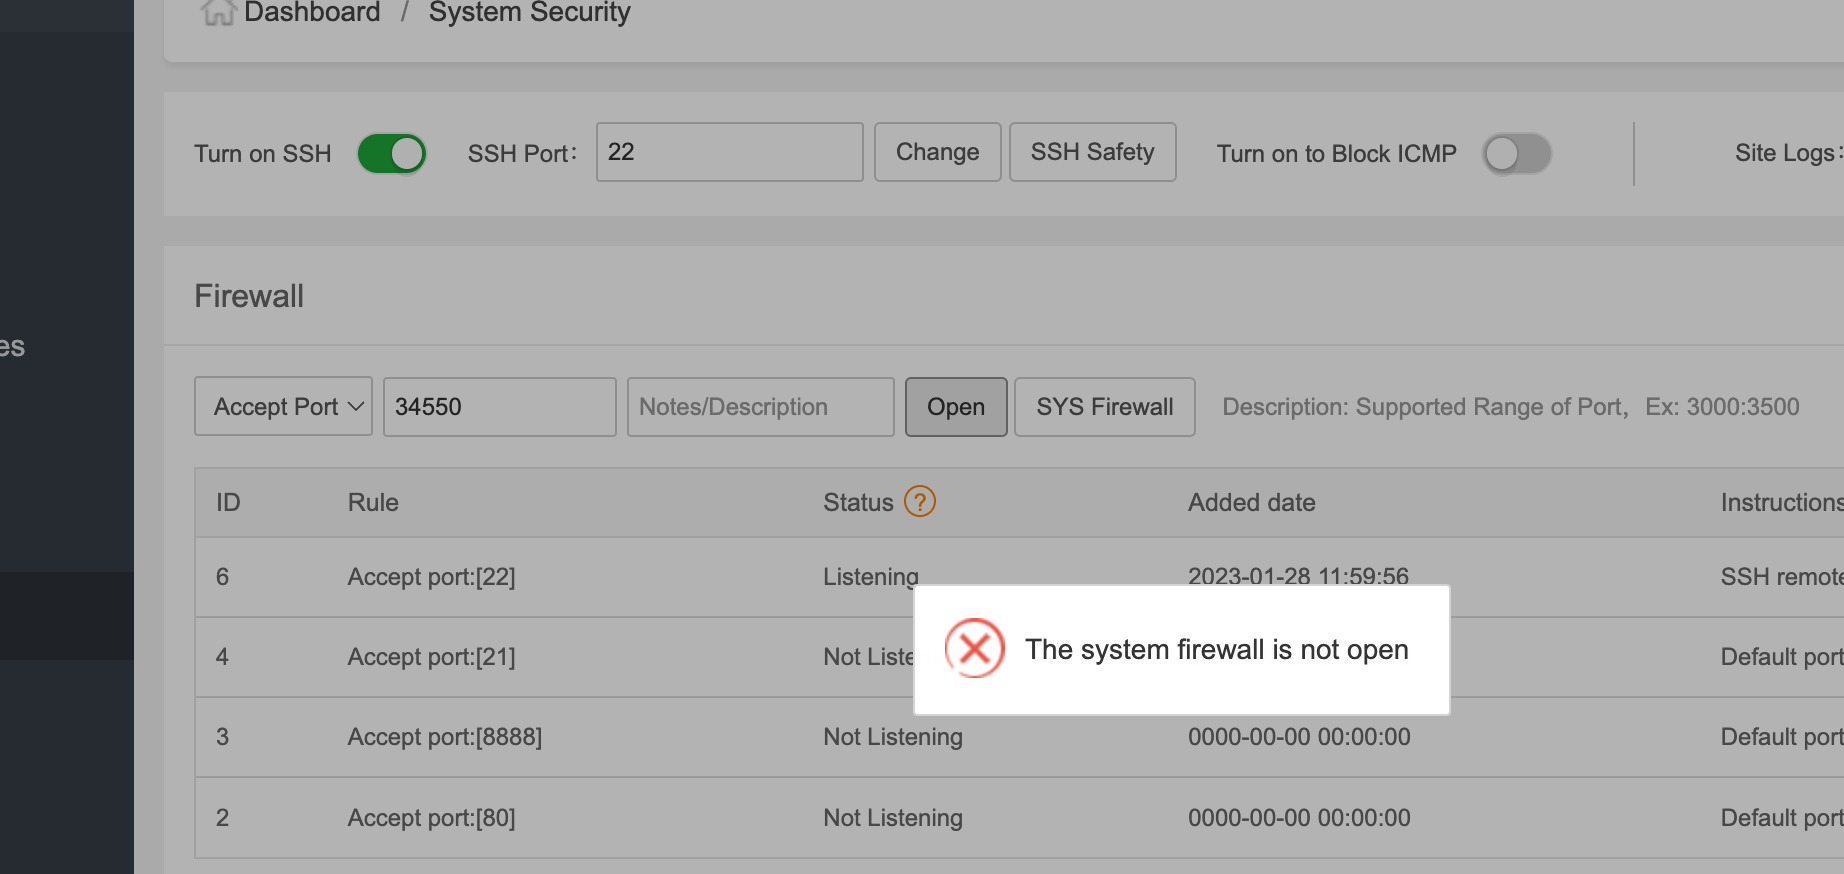This screenshot has width=1844, height=874.
Task: Click the Accept port:[80] rule row
Action: pos(431,818)
